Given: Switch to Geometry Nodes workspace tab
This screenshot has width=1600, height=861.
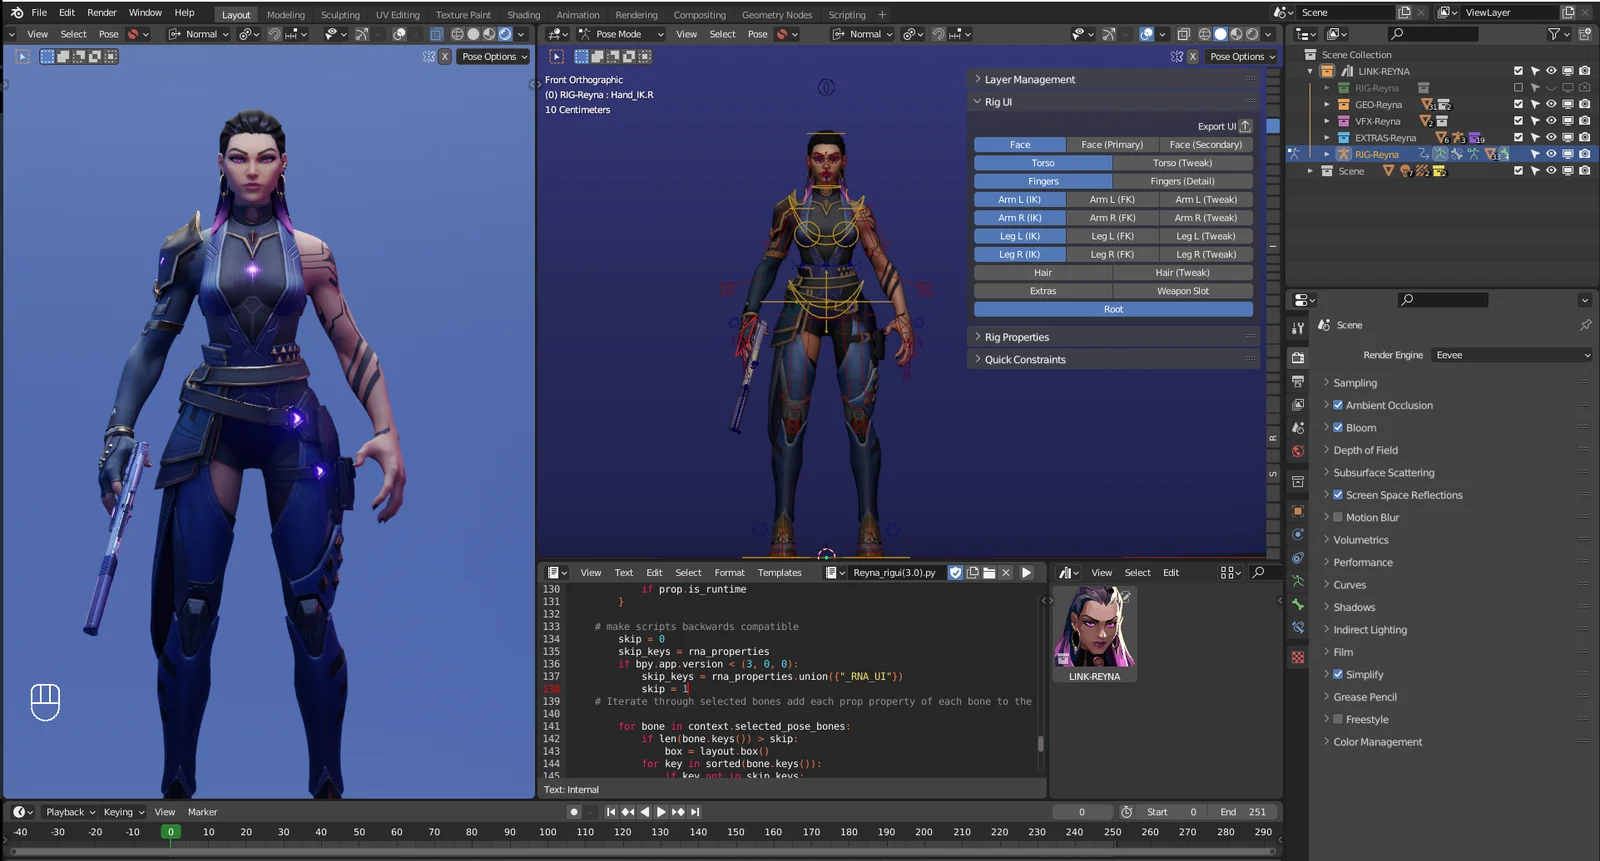Looking at the screenshot, I should (777, 15).
